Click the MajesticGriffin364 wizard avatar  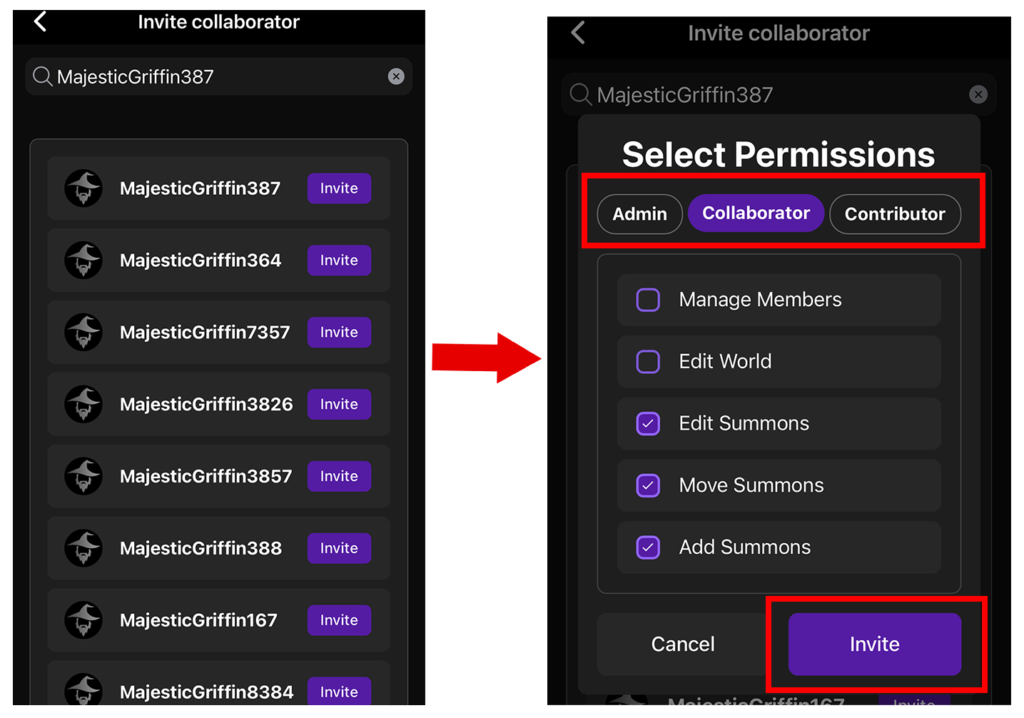point(83,260)
